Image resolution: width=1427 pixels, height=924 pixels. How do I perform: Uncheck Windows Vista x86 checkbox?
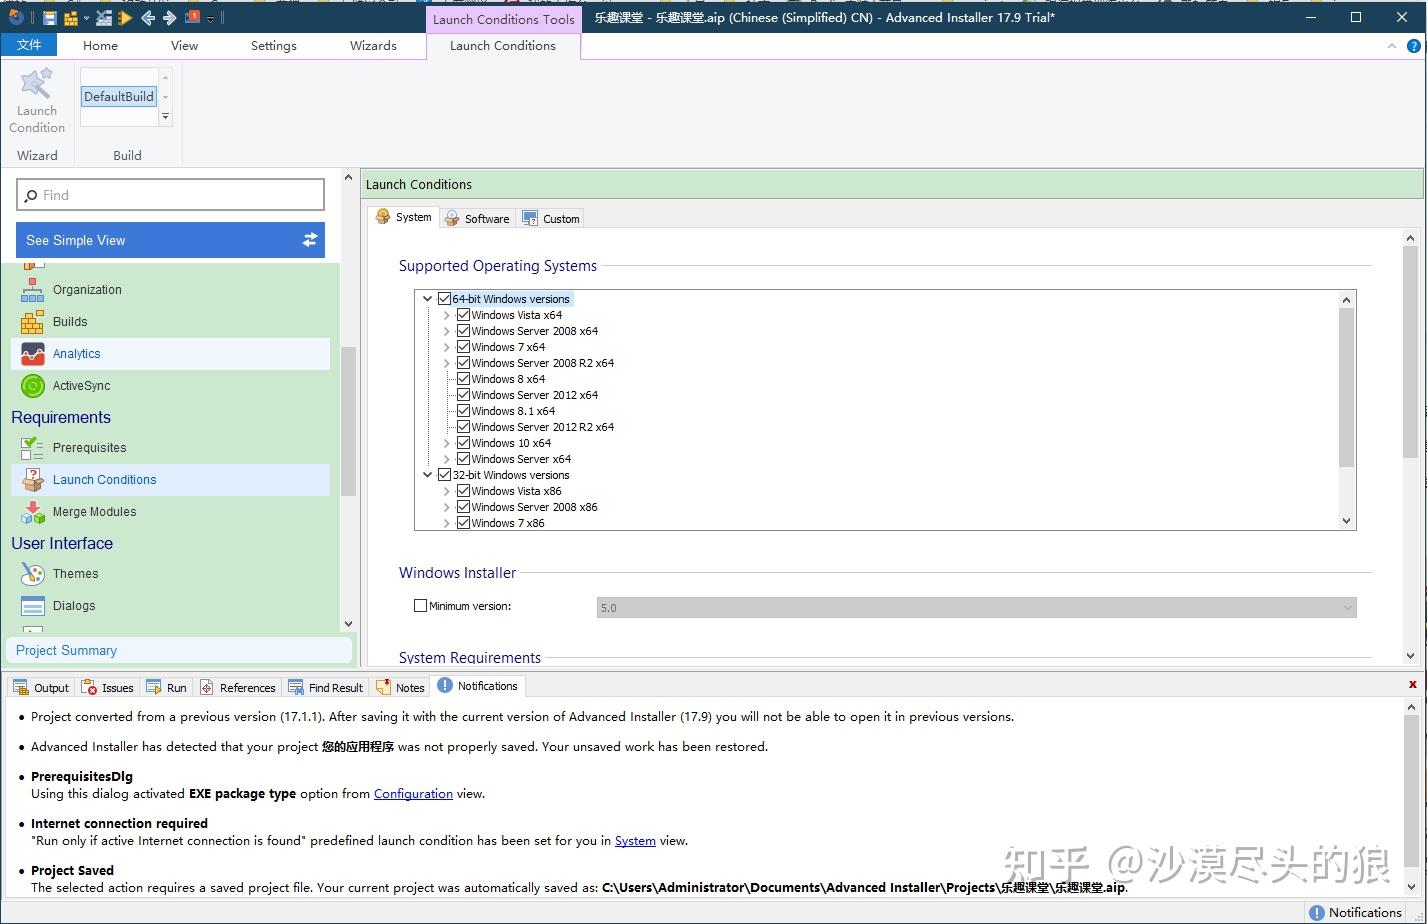tap(464, 491)
